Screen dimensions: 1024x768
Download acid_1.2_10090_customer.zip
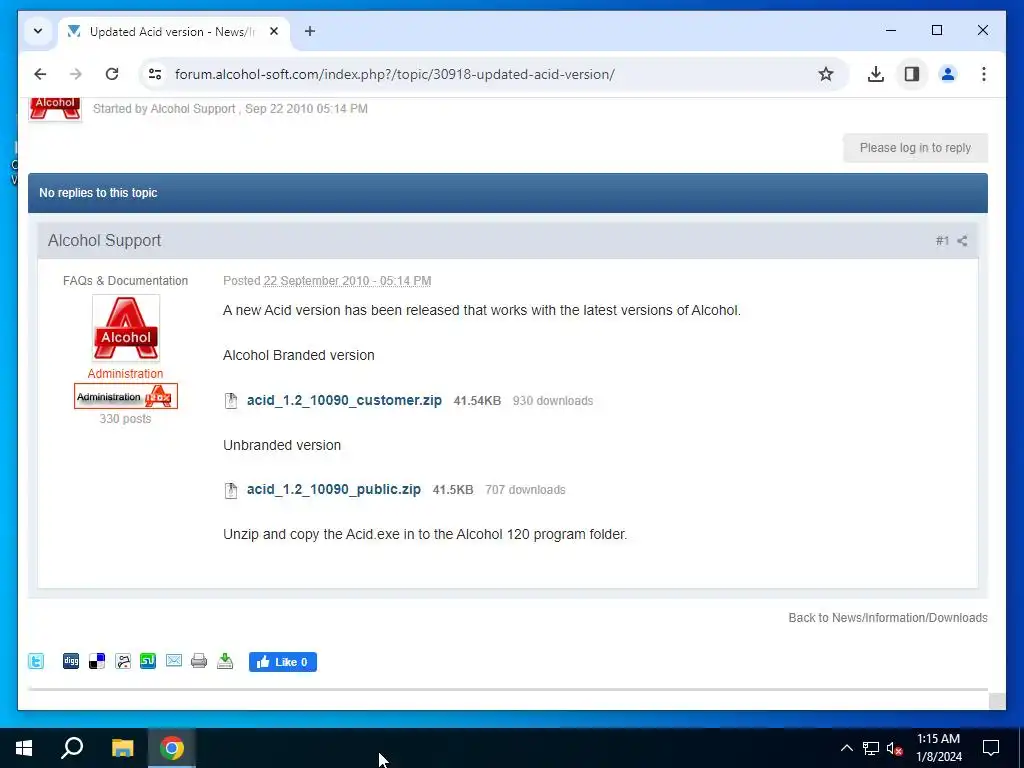click(x=344, y=400)
